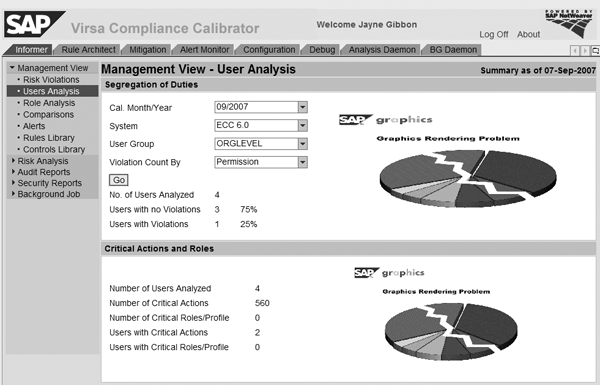Open Violation Count By dropdown
Viewport: 600px width, 385px height.
(x=303, y=162)
